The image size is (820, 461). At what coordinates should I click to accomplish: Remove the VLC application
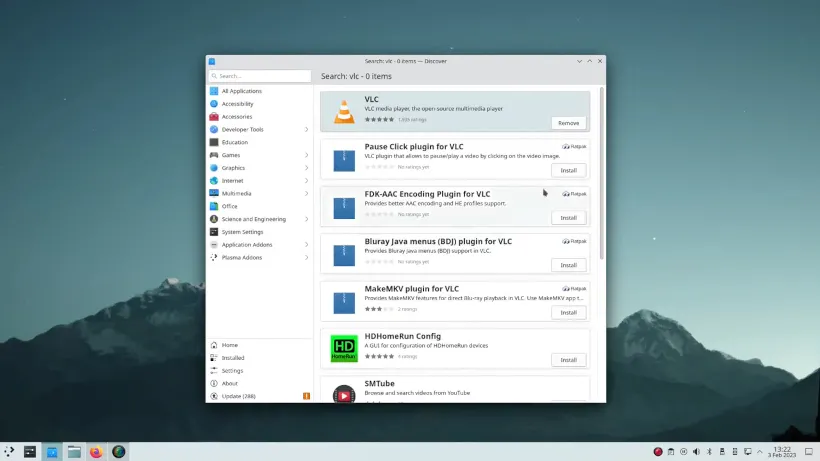[568, 123]
